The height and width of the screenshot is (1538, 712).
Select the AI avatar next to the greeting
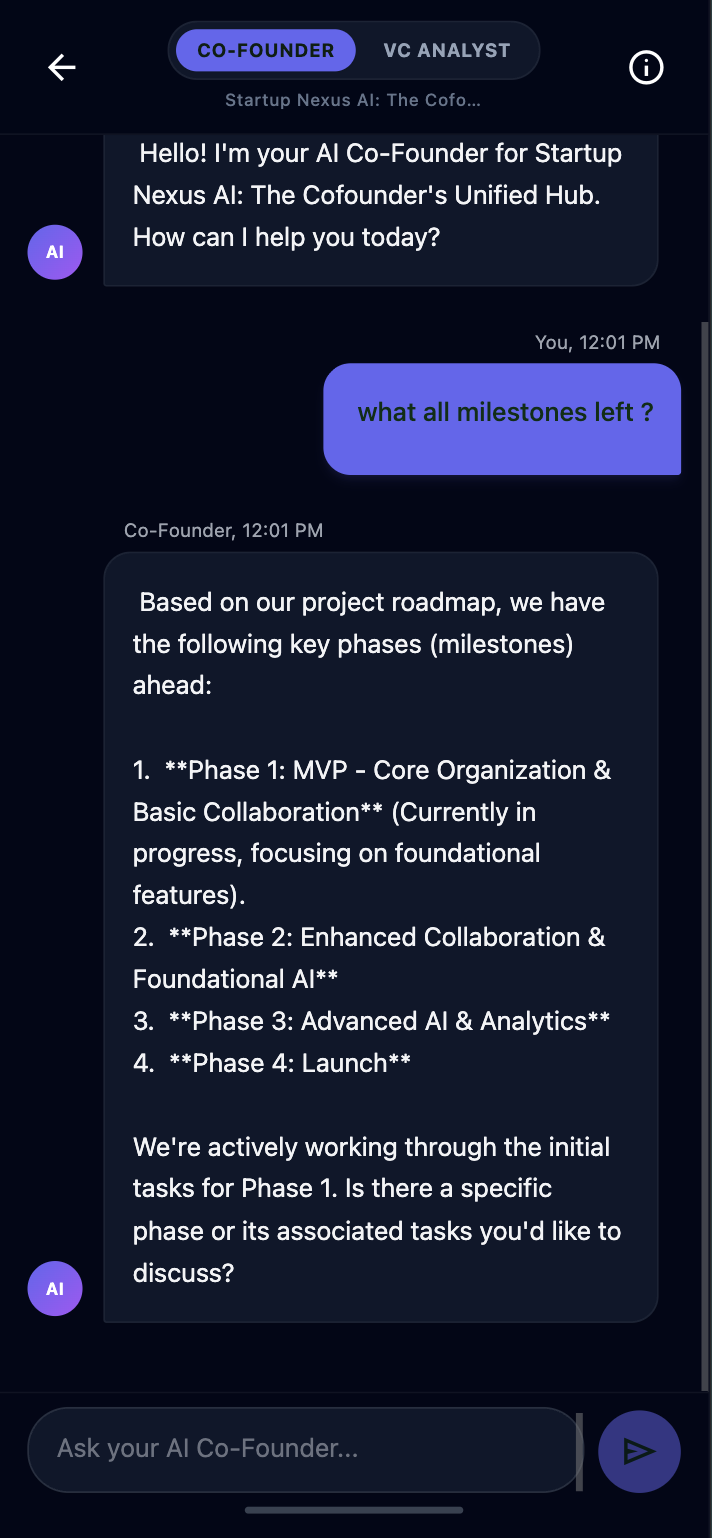click(x=54, y=252)
